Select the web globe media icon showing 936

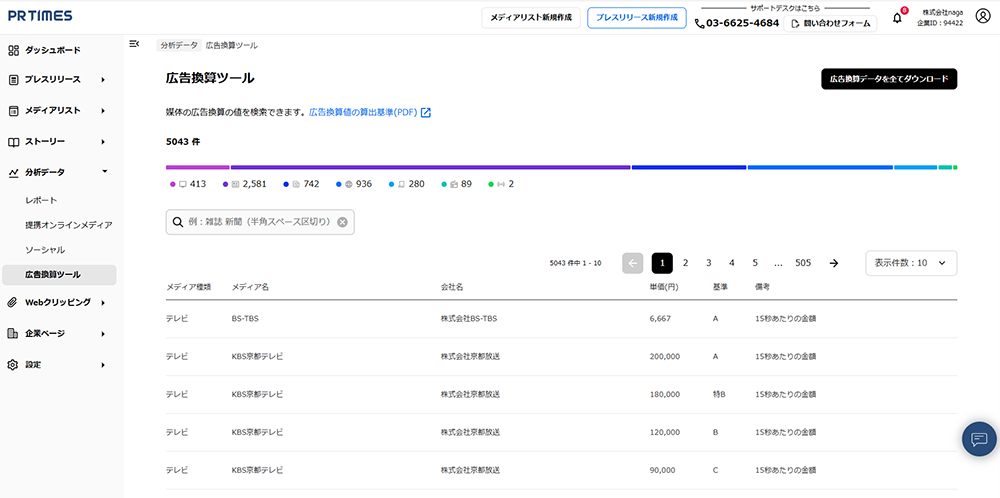coord(349,184)
